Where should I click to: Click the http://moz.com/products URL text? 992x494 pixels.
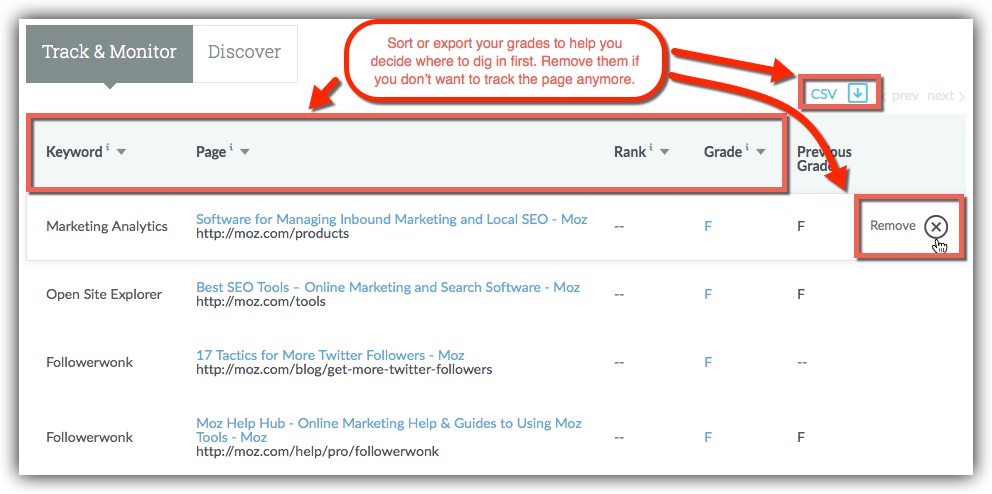click(272, 234)
